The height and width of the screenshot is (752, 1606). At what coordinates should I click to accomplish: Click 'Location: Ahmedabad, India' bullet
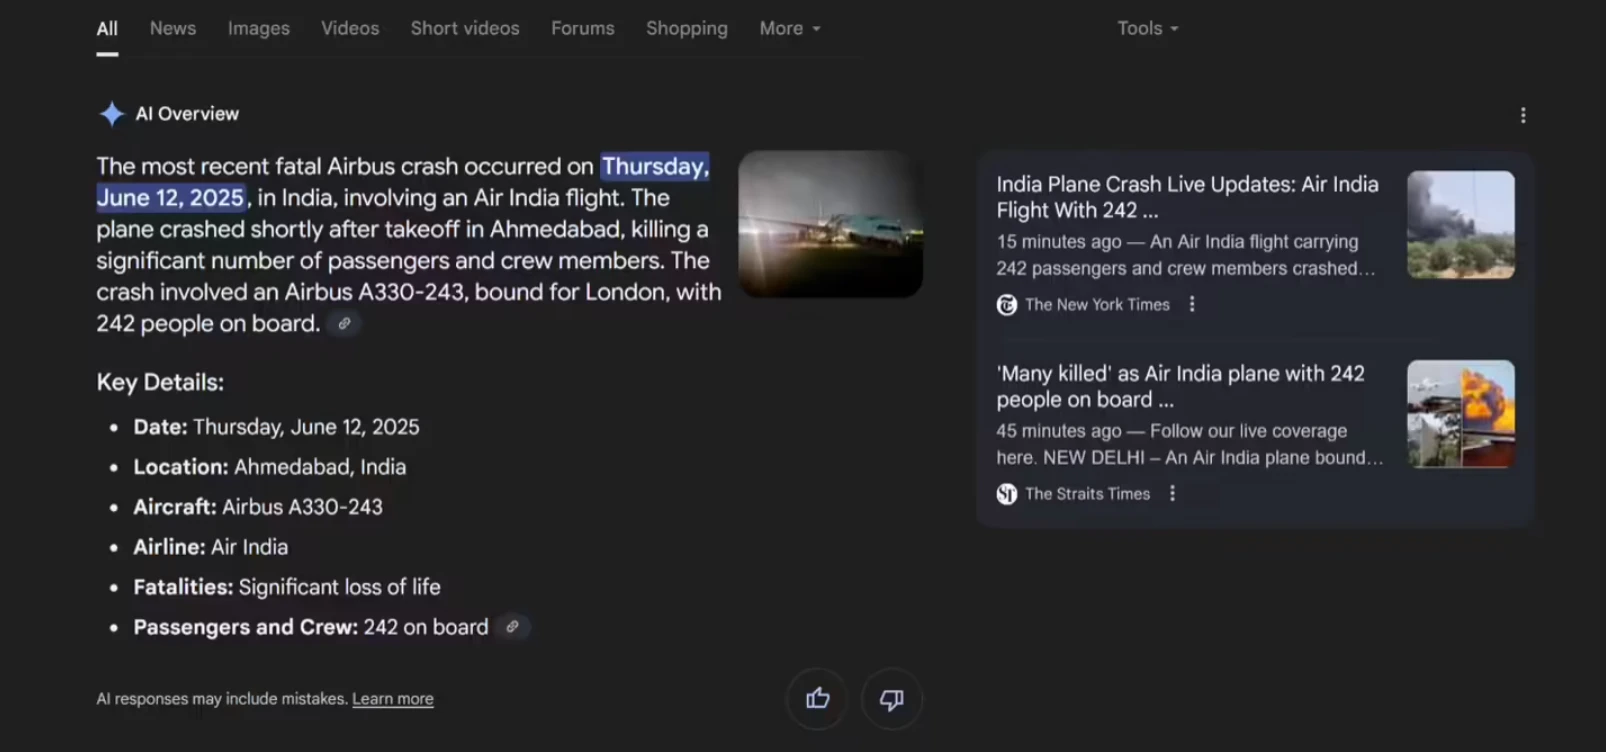270,467
